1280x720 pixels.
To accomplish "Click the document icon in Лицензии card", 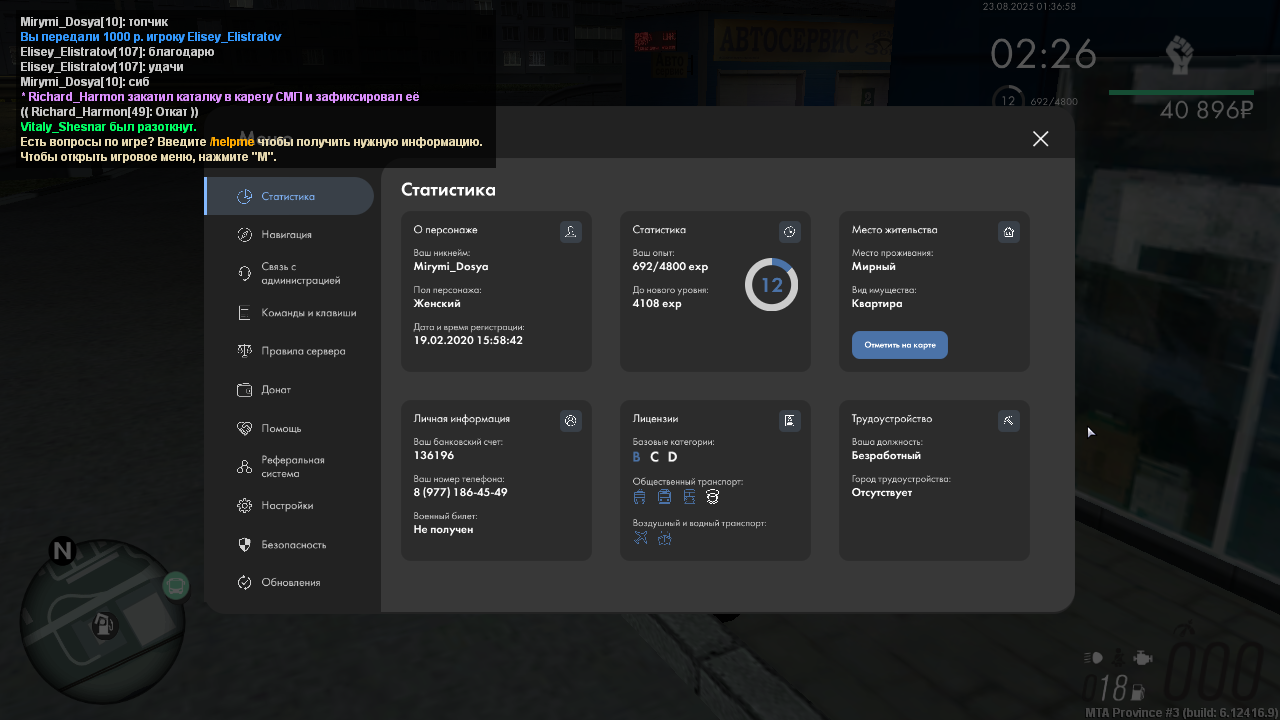I will (789, 421).
